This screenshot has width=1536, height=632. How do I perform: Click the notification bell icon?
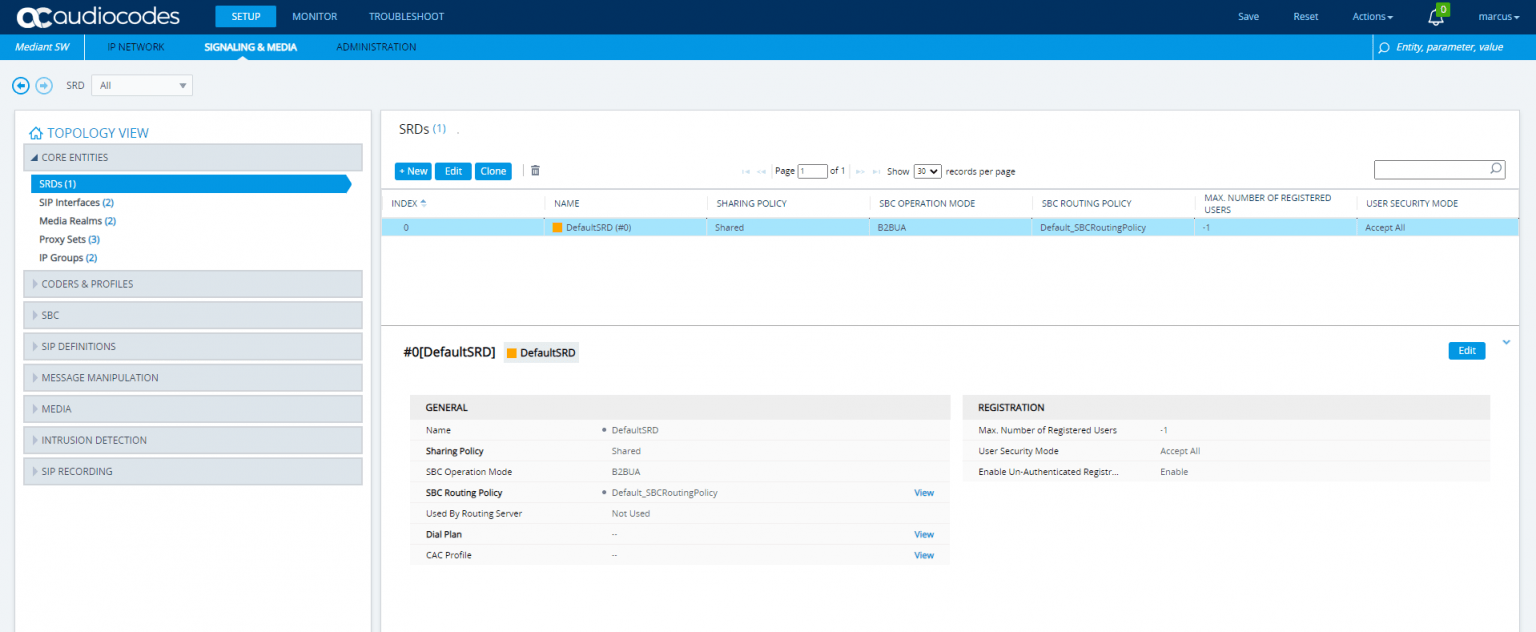coord(1436,17)
